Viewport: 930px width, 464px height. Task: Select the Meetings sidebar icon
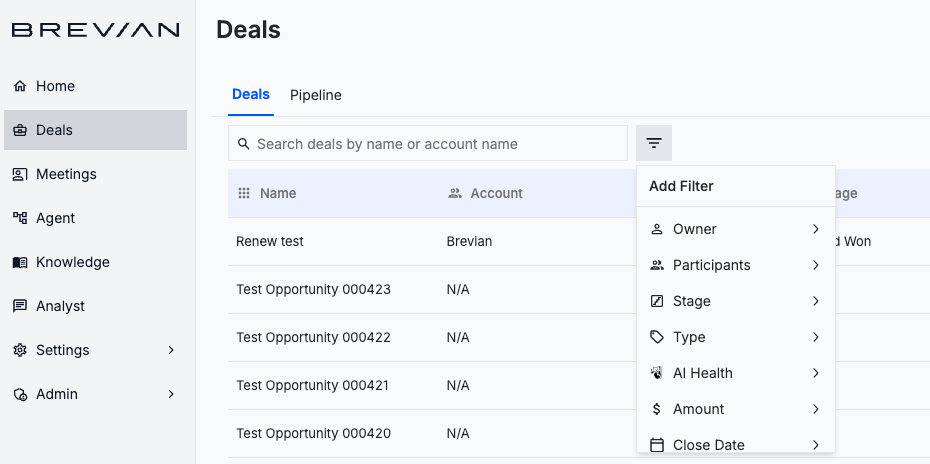20,174
